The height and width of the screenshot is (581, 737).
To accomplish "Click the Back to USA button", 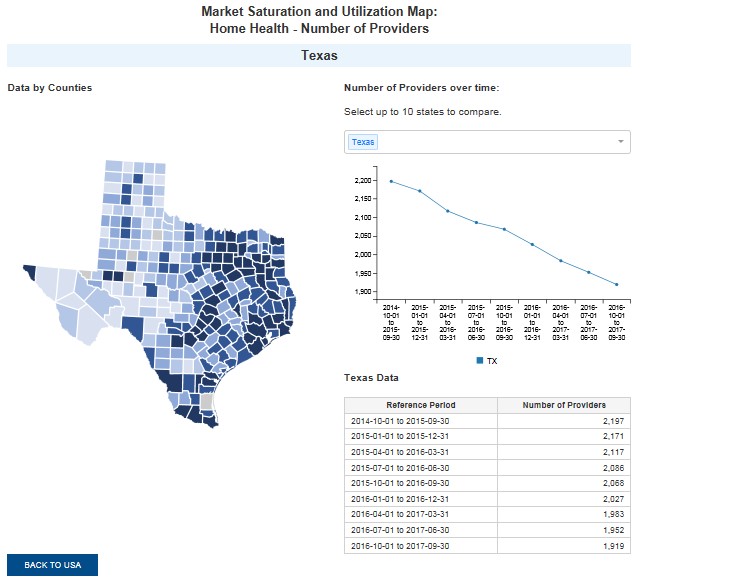I will (52, 565).
